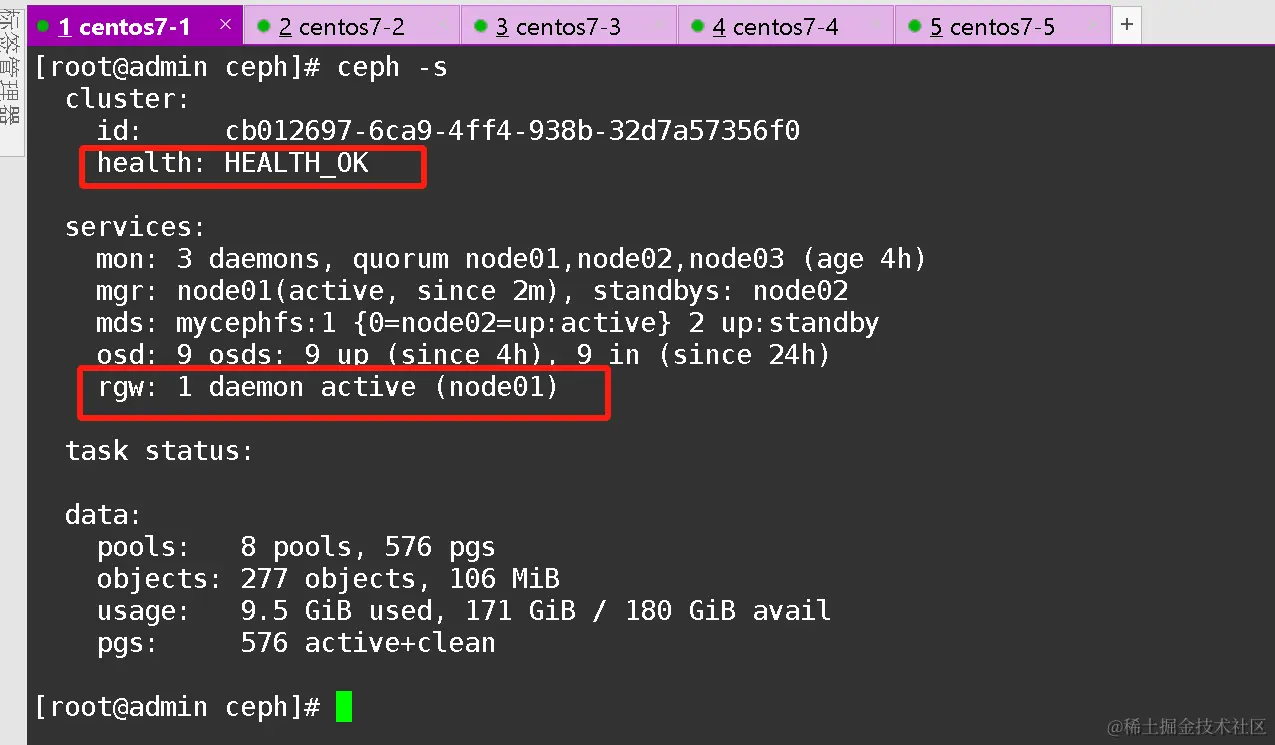Click the green terminal cursor block
The image size is (1275, 745).
[343, 707]
